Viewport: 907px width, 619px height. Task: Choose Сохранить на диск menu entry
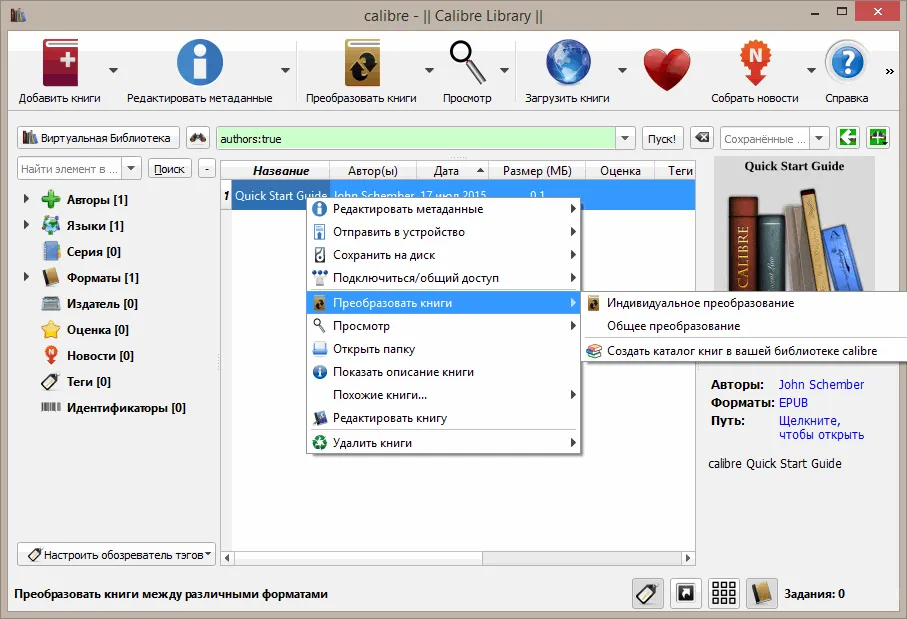pyautogui.click(x=444, y=255)
